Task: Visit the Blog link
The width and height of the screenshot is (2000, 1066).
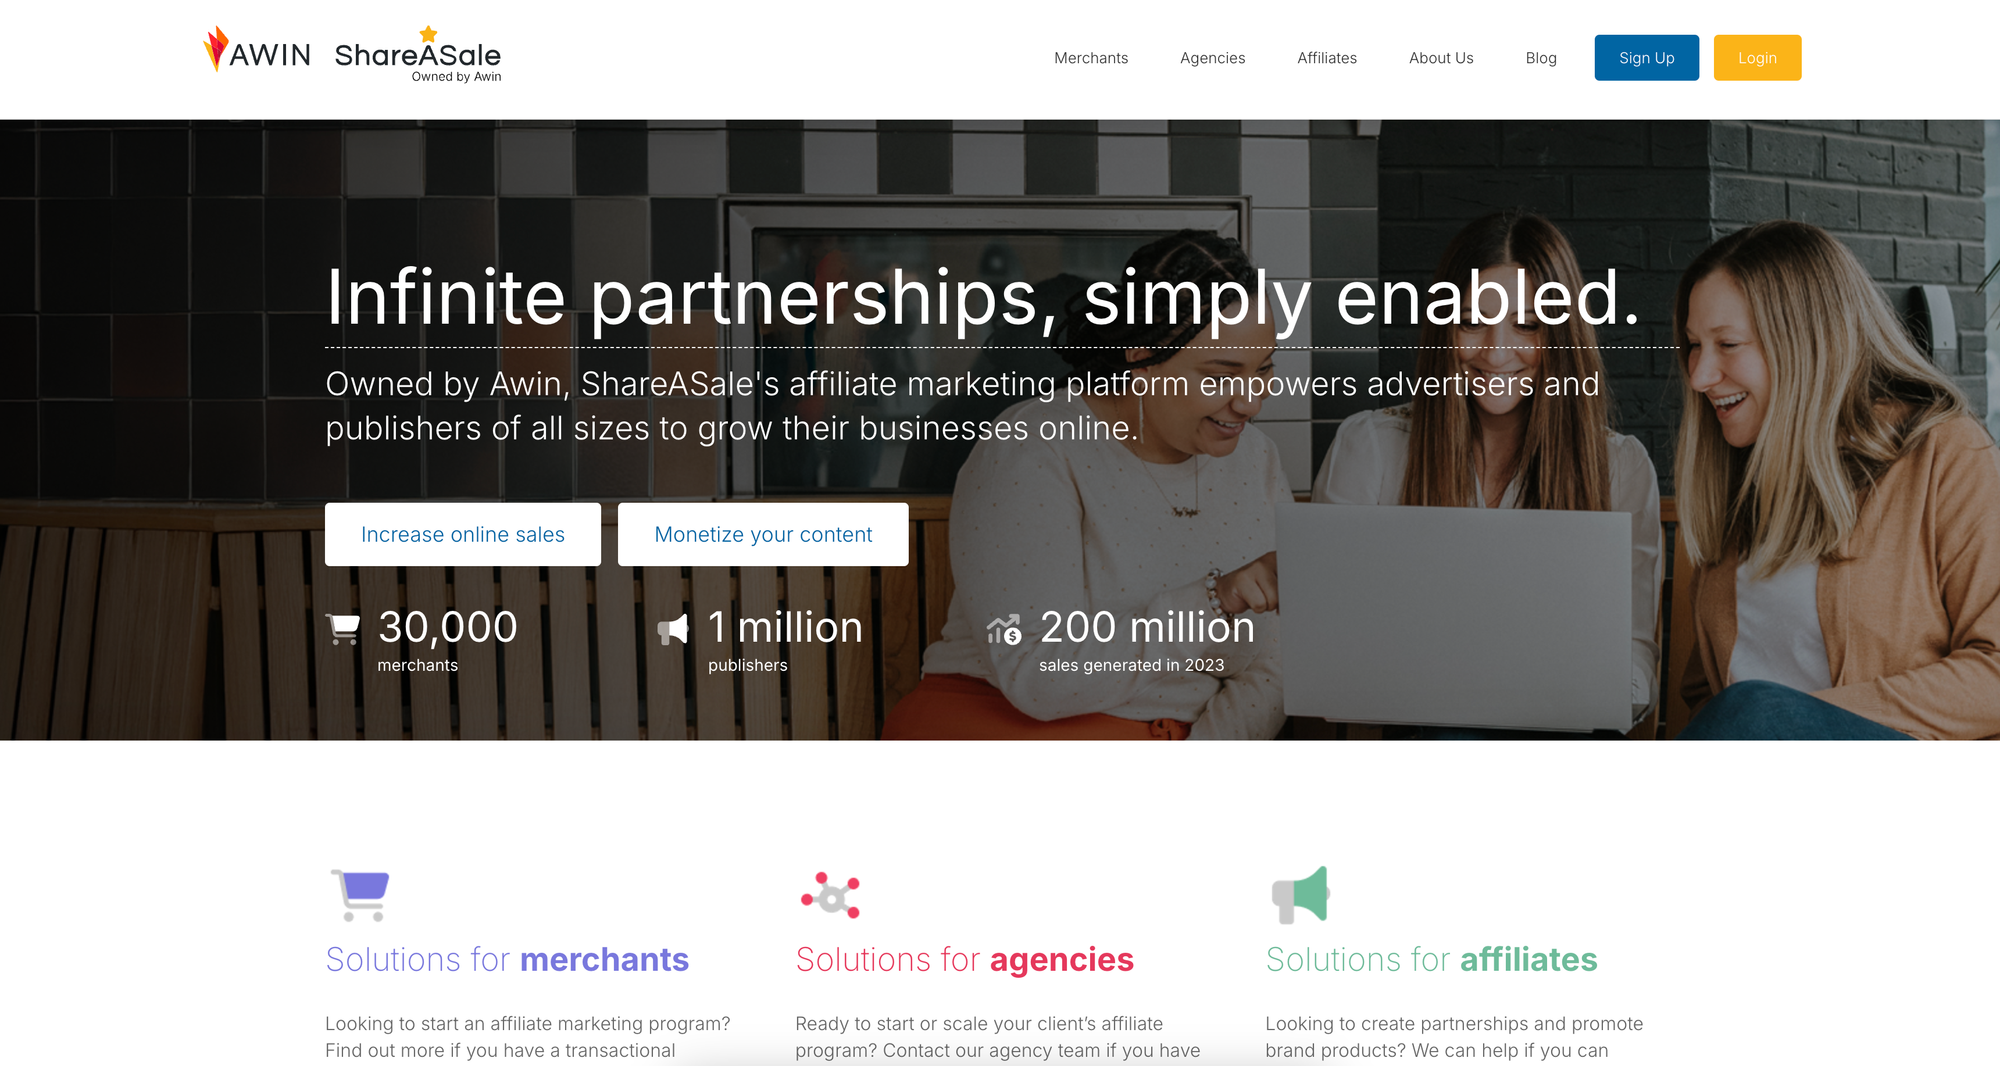Action: pyautogui.click(x=1541, y=58)
